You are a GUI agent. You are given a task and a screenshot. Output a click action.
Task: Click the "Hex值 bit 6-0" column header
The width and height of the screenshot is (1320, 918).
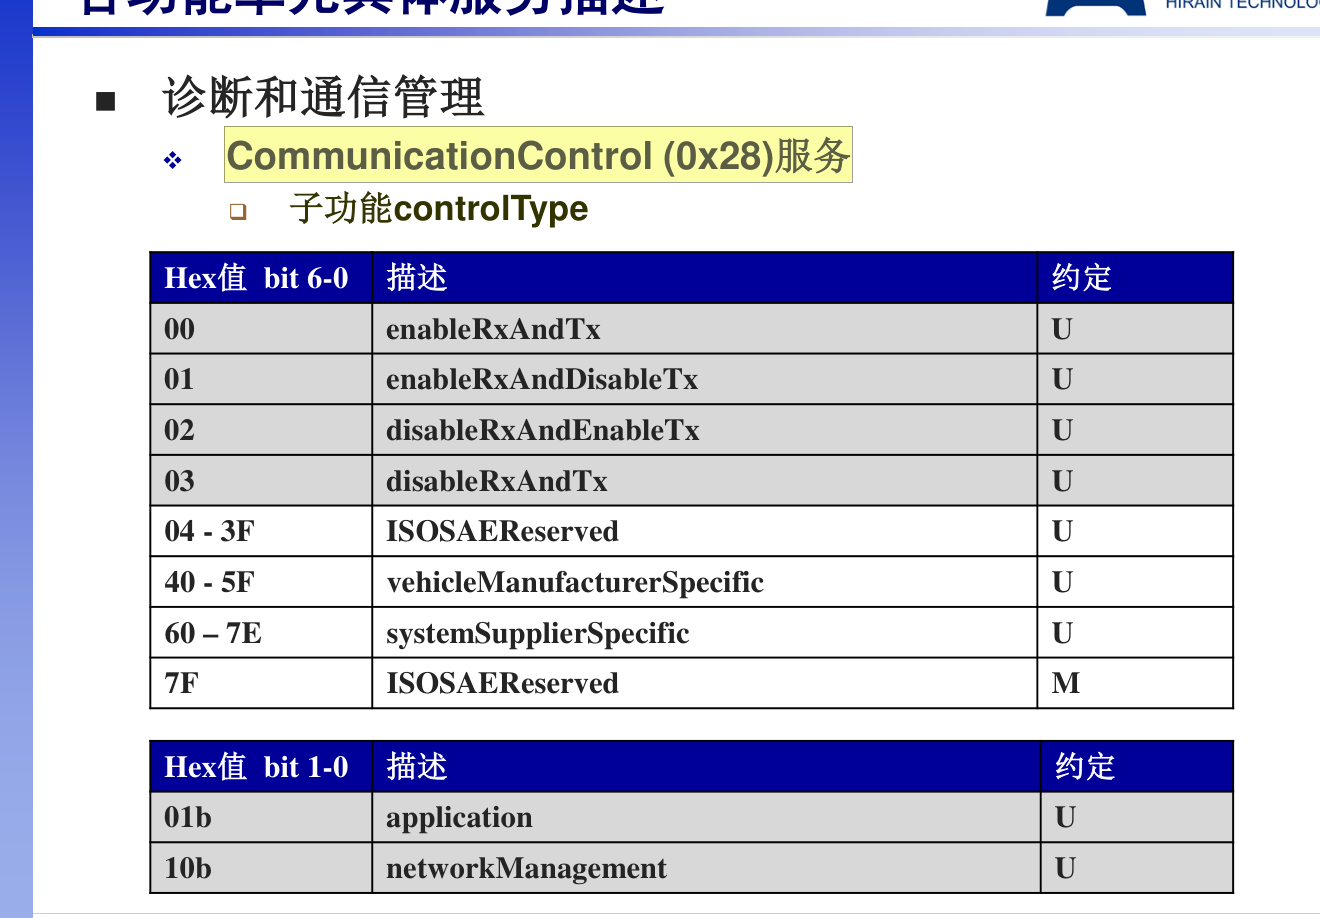coord(261,278)
